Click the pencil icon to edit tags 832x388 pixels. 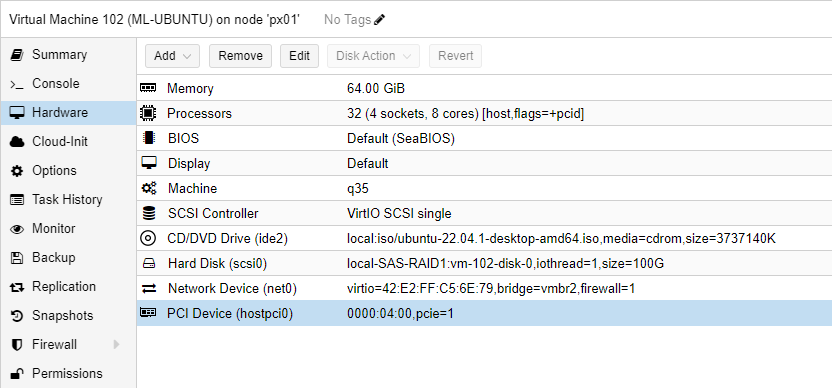coord(379,20)
